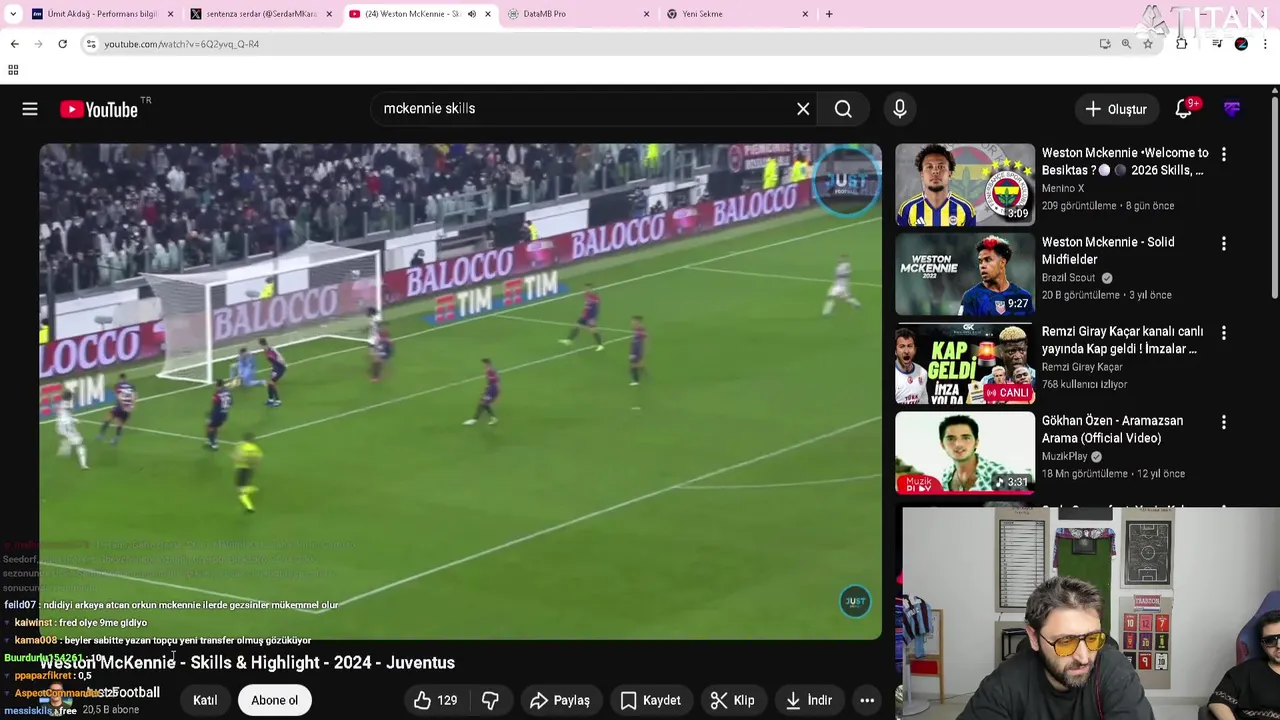Viewport: 1280px width, 720px height.
Task: Close the DataMB Pro tab
Action: [646, 14]
